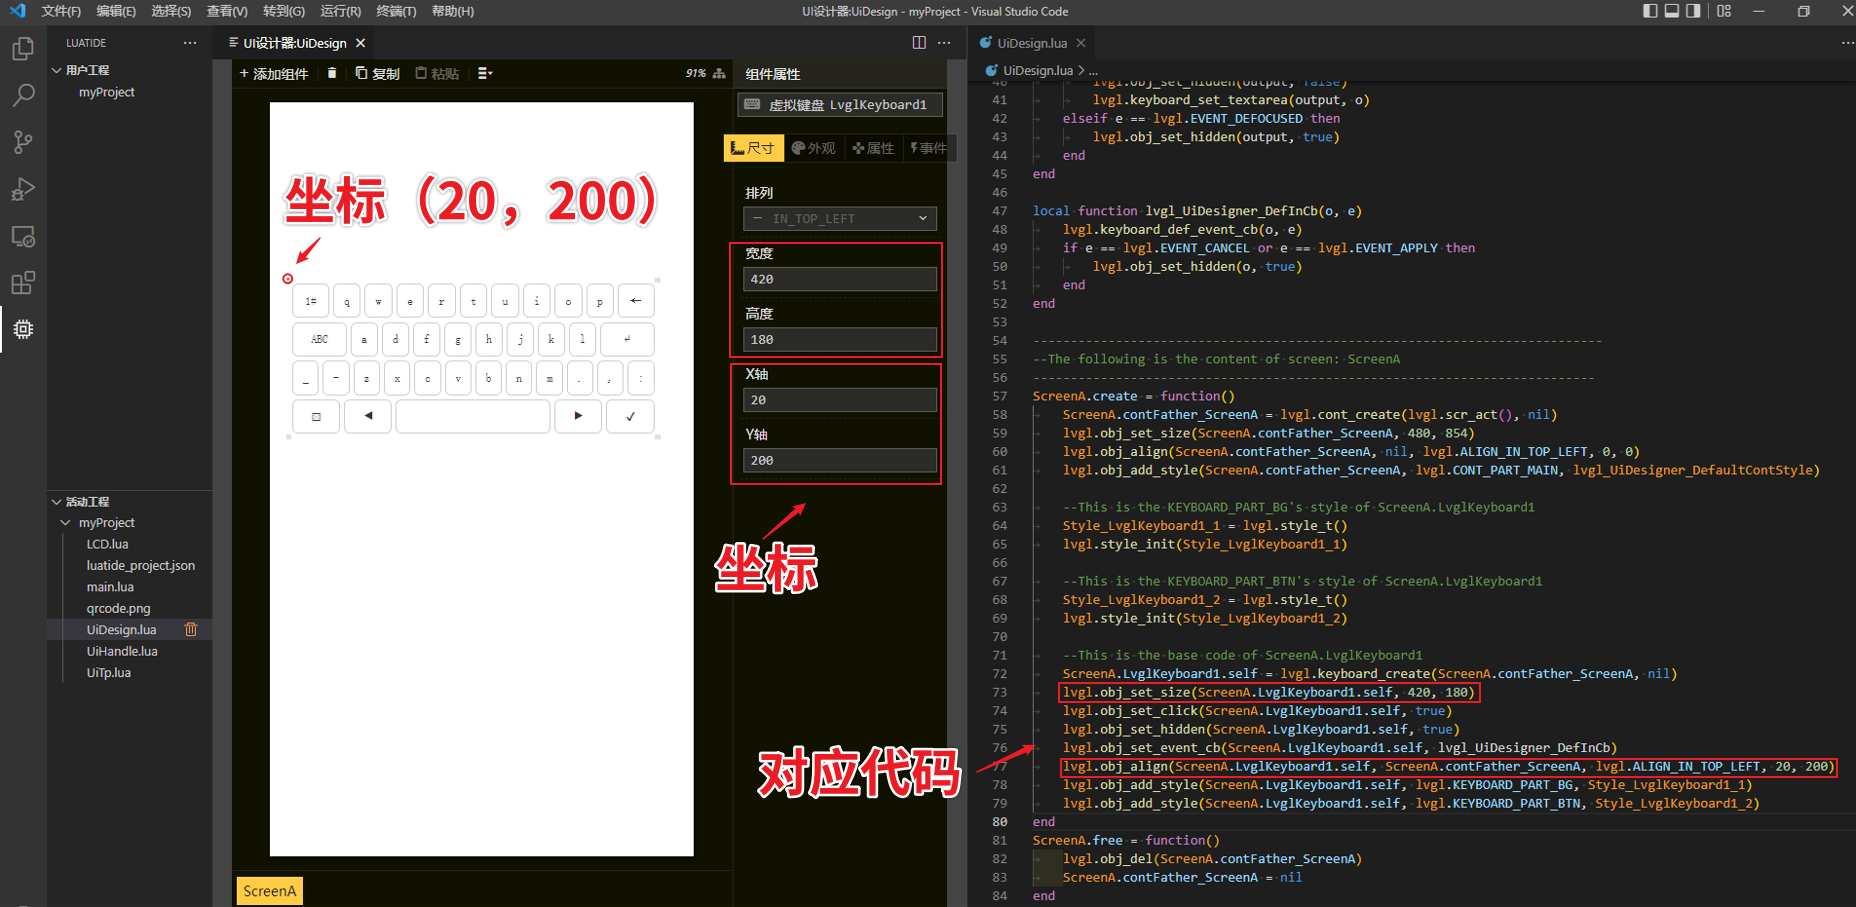Collapse the 用户工程 section
The image size is (1856, 907).
coord(57,70)
